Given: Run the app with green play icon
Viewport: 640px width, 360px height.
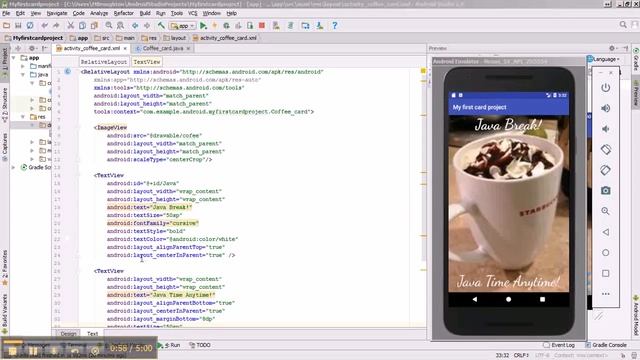Looking at the screenshot, I should (x=203, y=25).
